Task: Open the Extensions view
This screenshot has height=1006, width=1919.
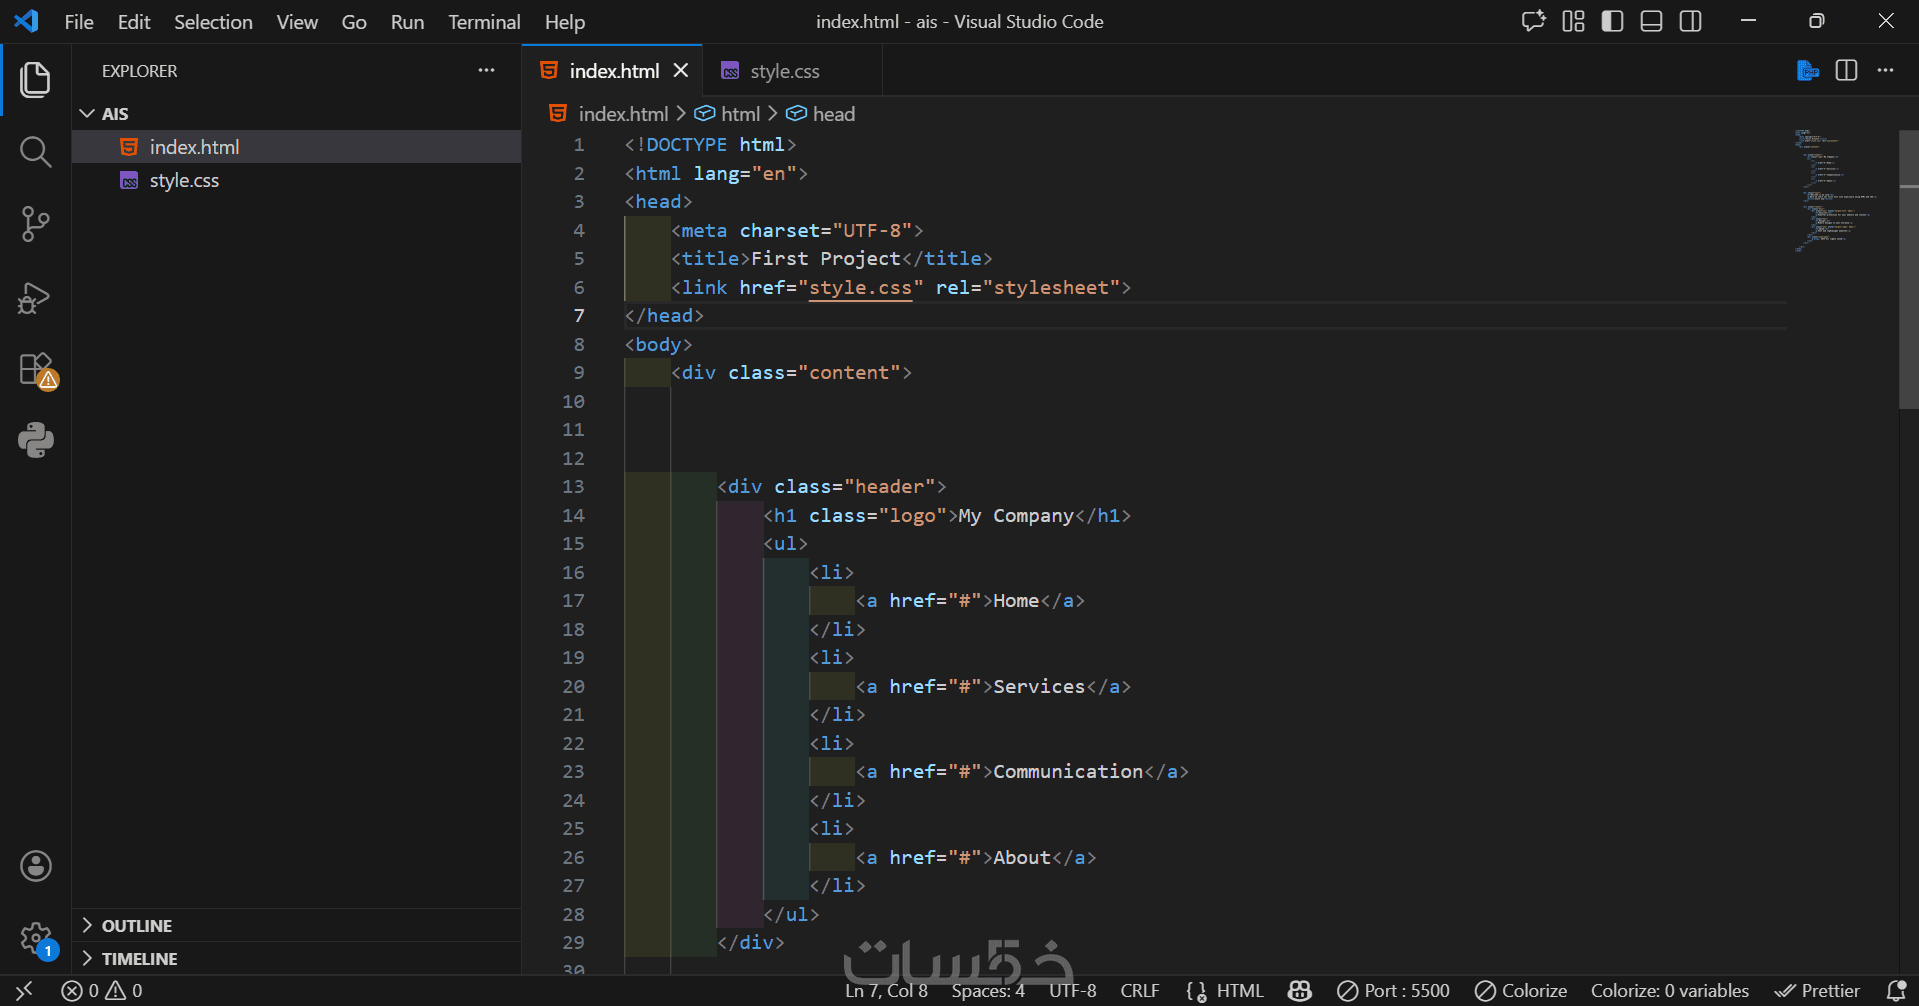Action: click(37, 370)
